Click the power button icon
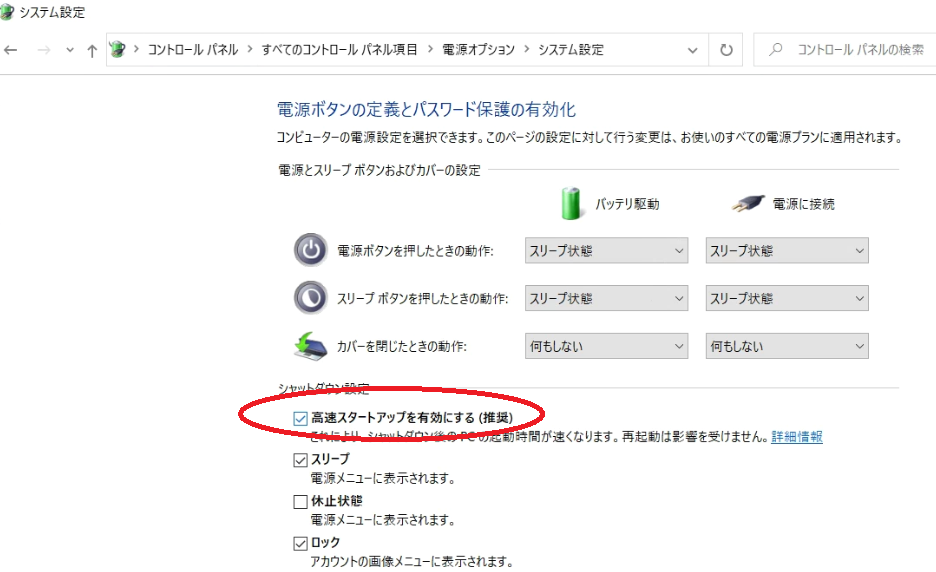936x572 pixels. pos(310,250)
